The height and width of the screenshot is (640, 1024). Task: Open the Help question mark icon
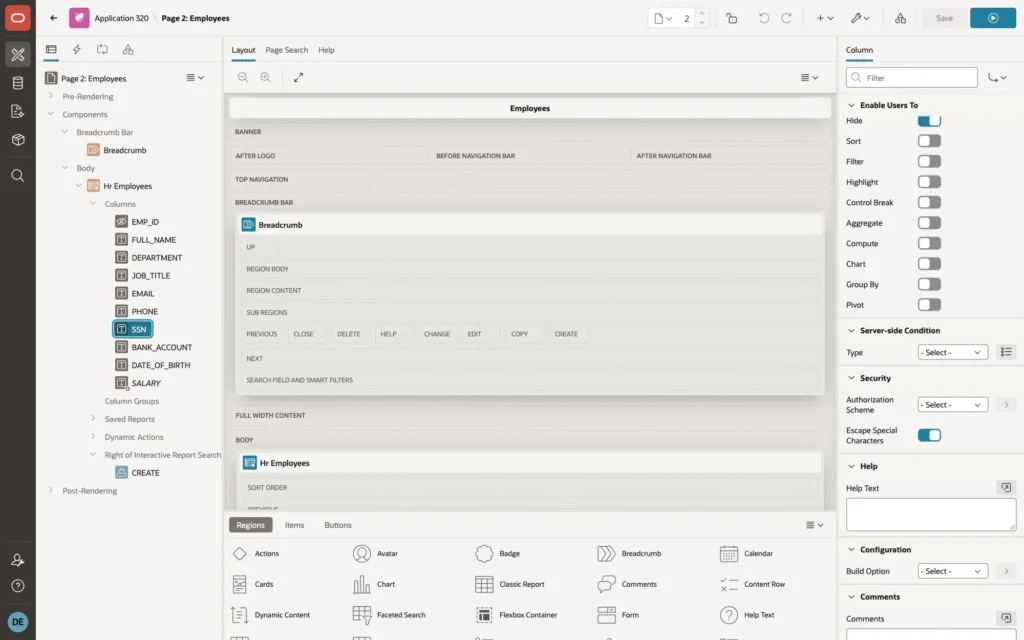pyautogui.click(x=18, y=586)
